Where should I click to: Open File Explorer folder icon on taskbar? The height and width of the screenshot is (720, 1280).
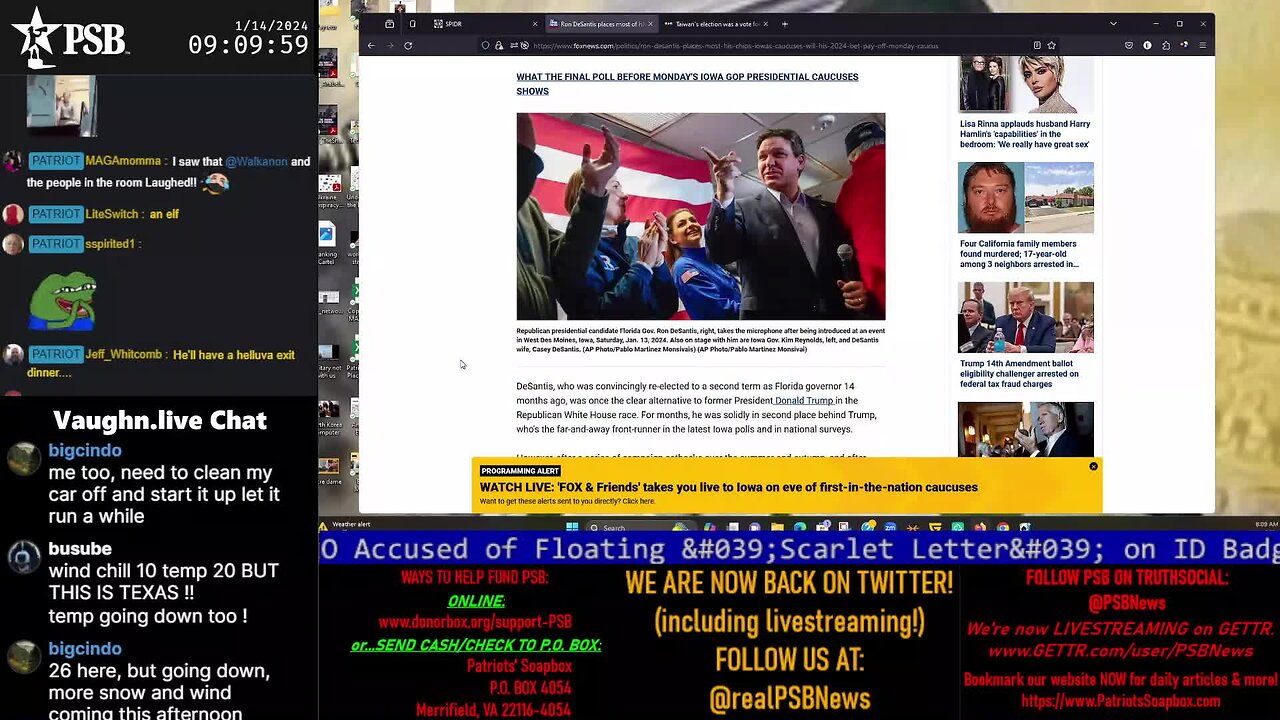[777, 527]
